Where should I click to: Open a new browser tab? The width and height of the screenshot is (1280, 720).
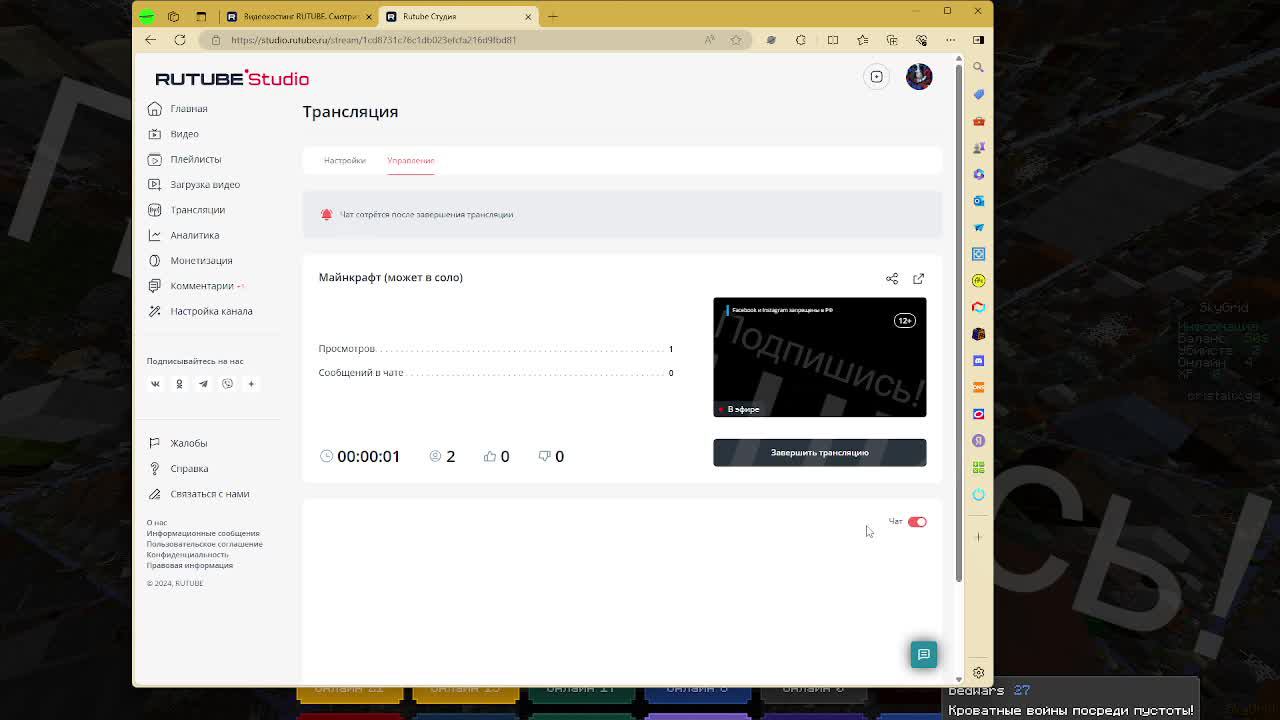tap(553, 16)
